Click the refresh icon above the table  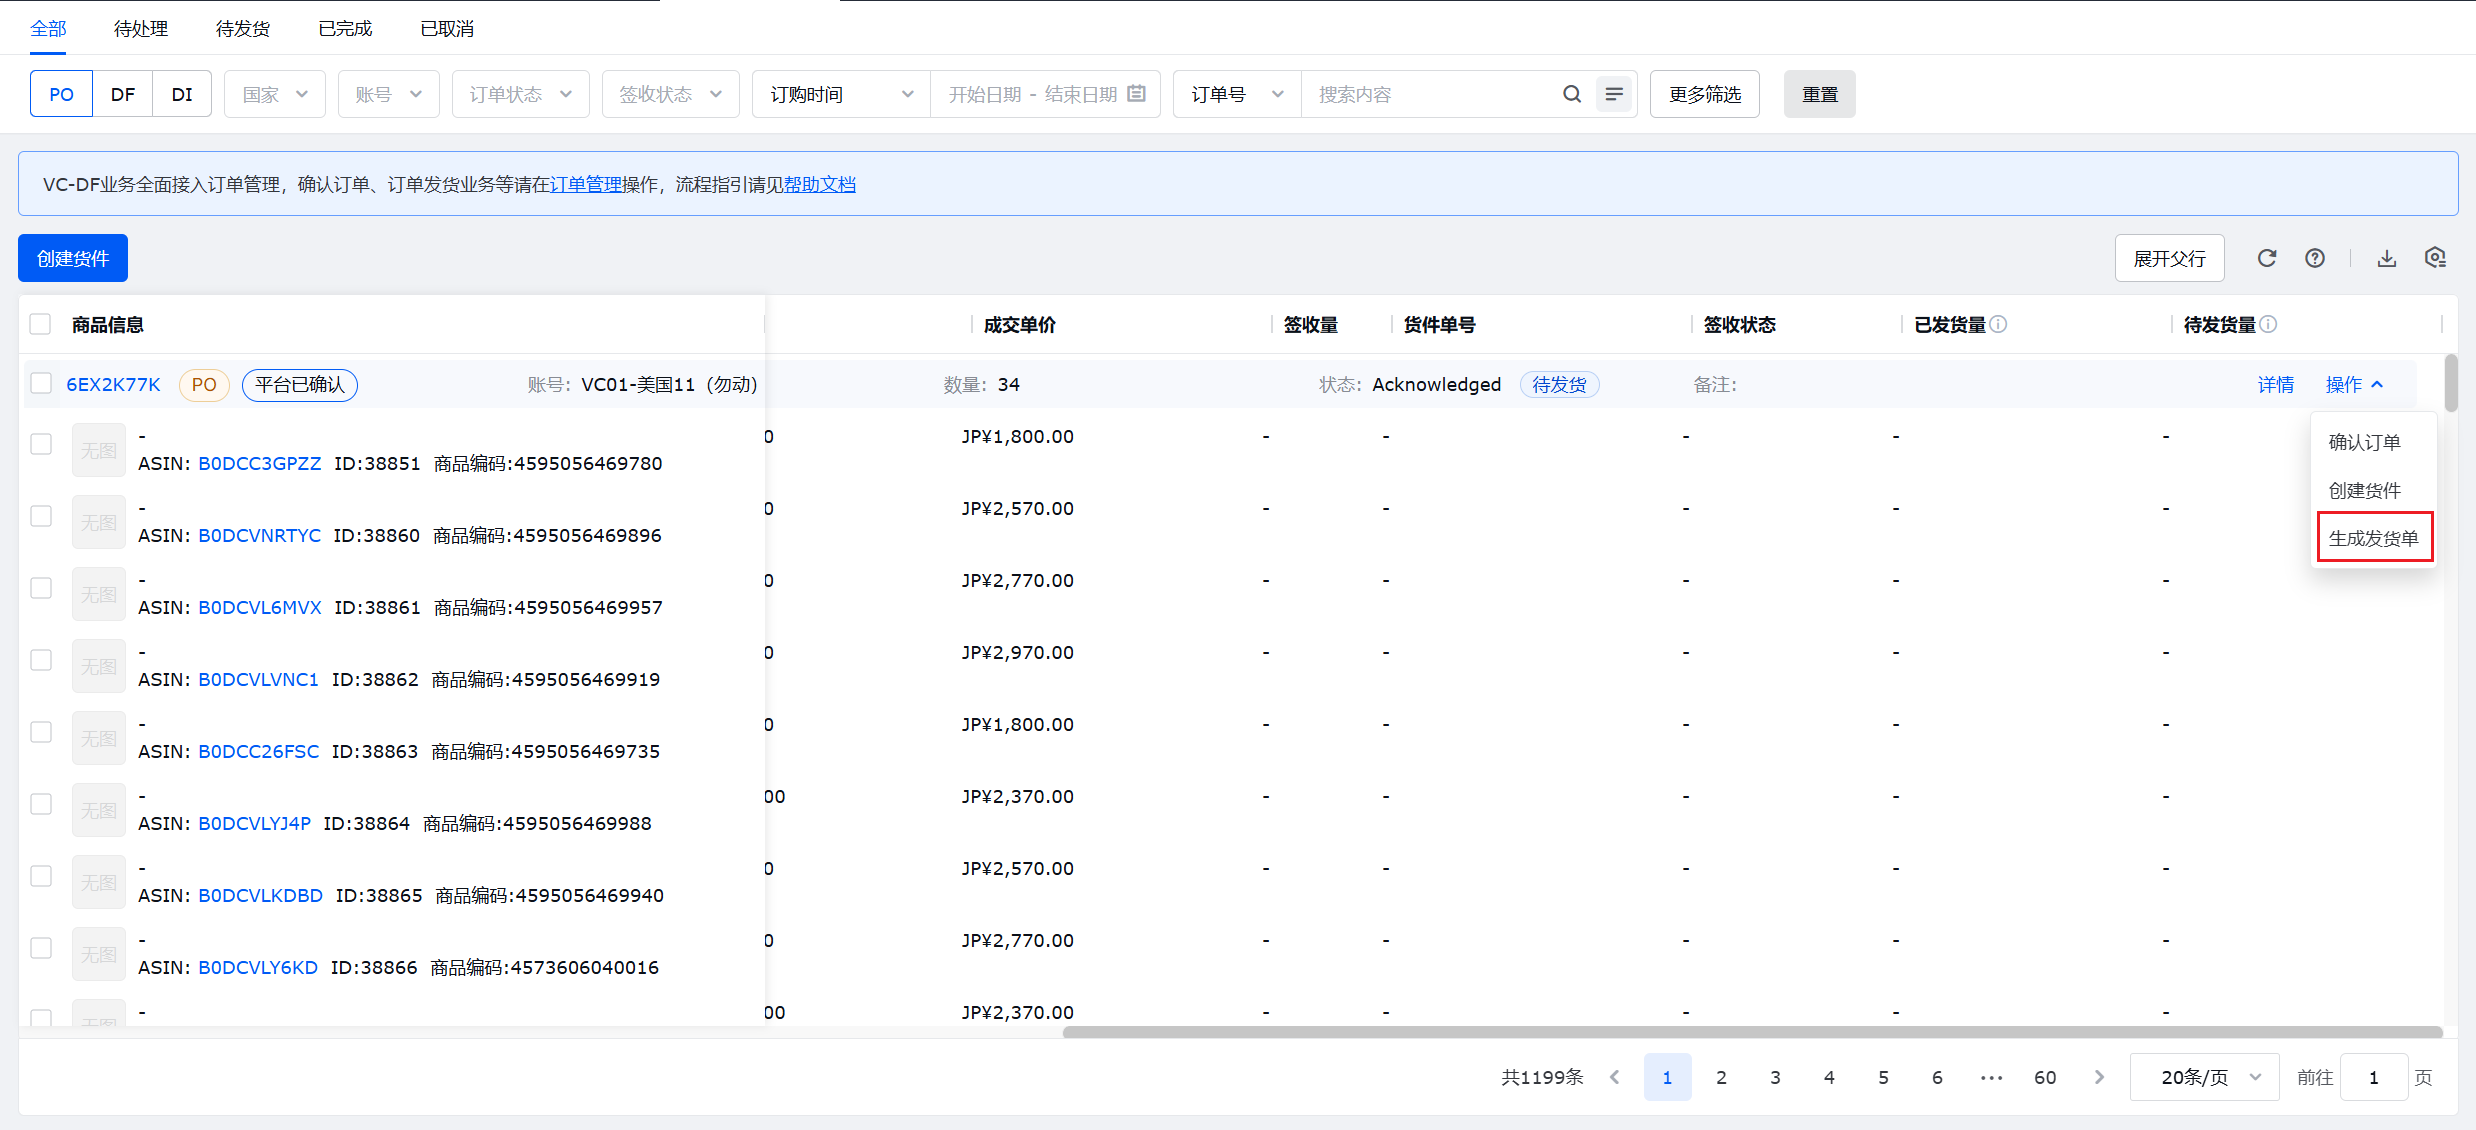click(x=2266, y=258)
